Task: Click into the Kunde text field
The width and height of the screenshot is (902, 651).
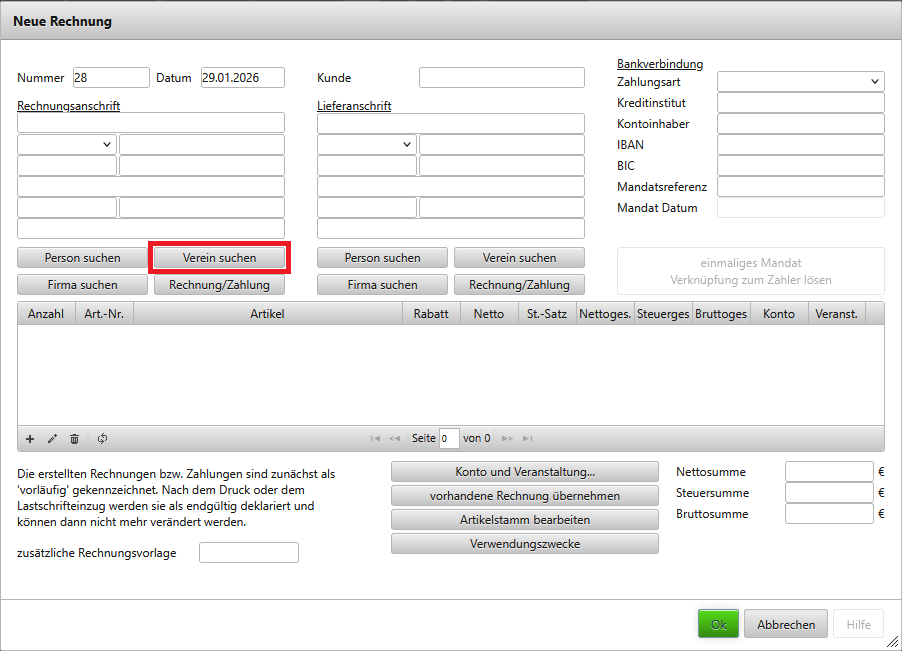Action: point(501,78)
